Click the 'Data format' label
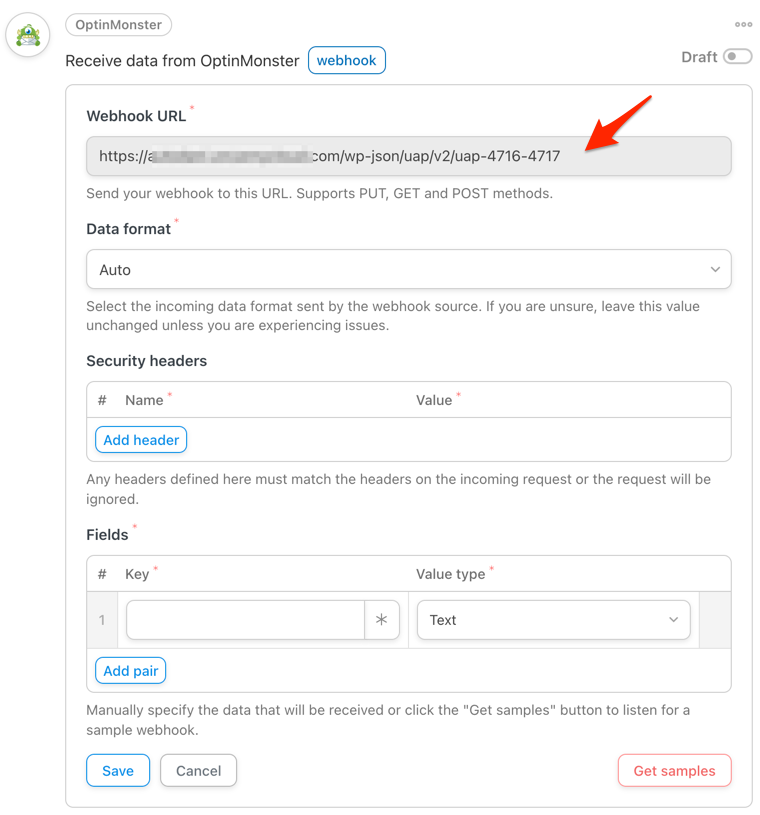760x815 pixels. (128, 229)
